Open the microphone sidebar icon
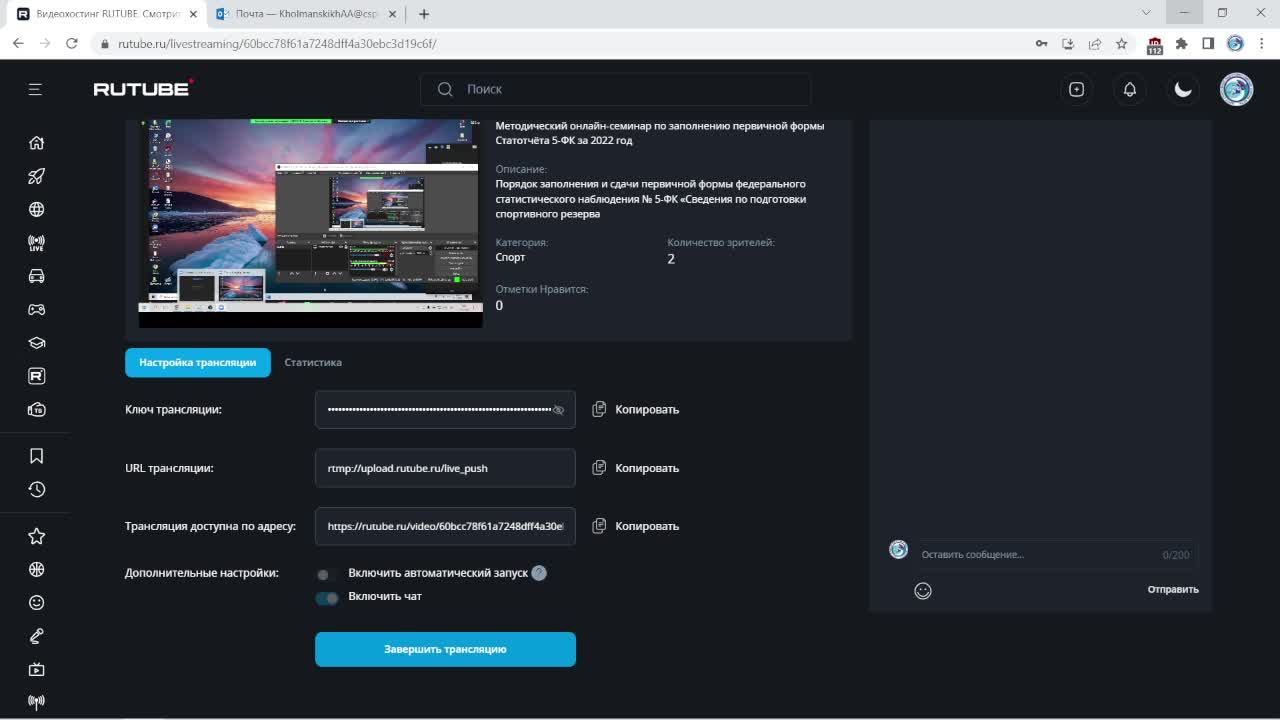 tap(37, 636)
